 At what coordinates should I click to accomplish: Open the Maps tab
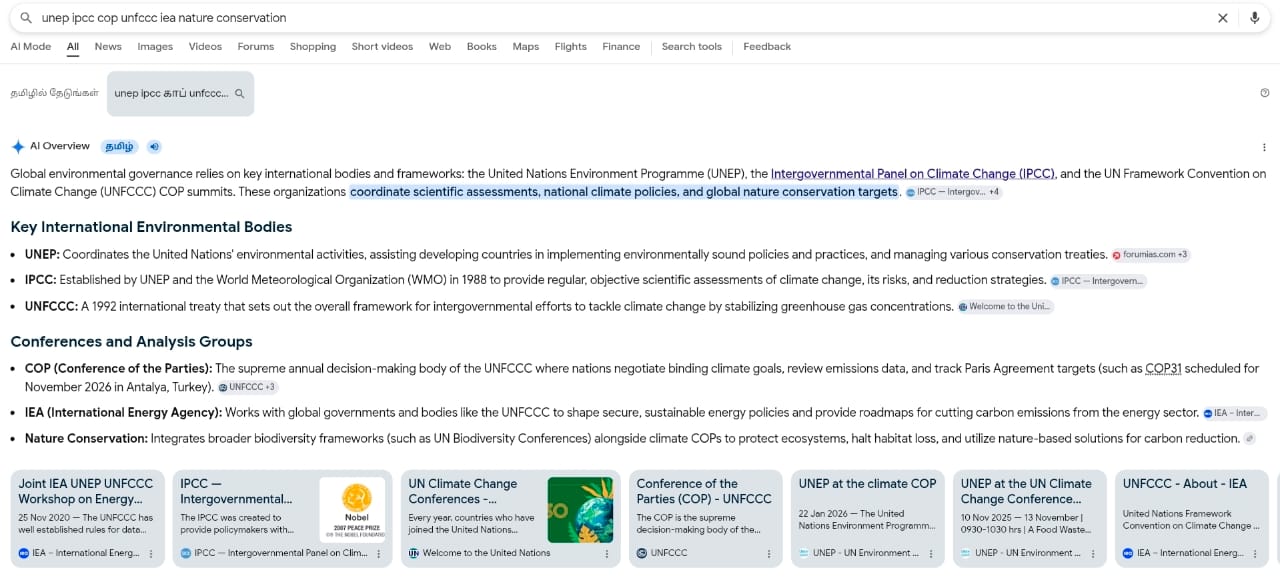tap(526, 47)
